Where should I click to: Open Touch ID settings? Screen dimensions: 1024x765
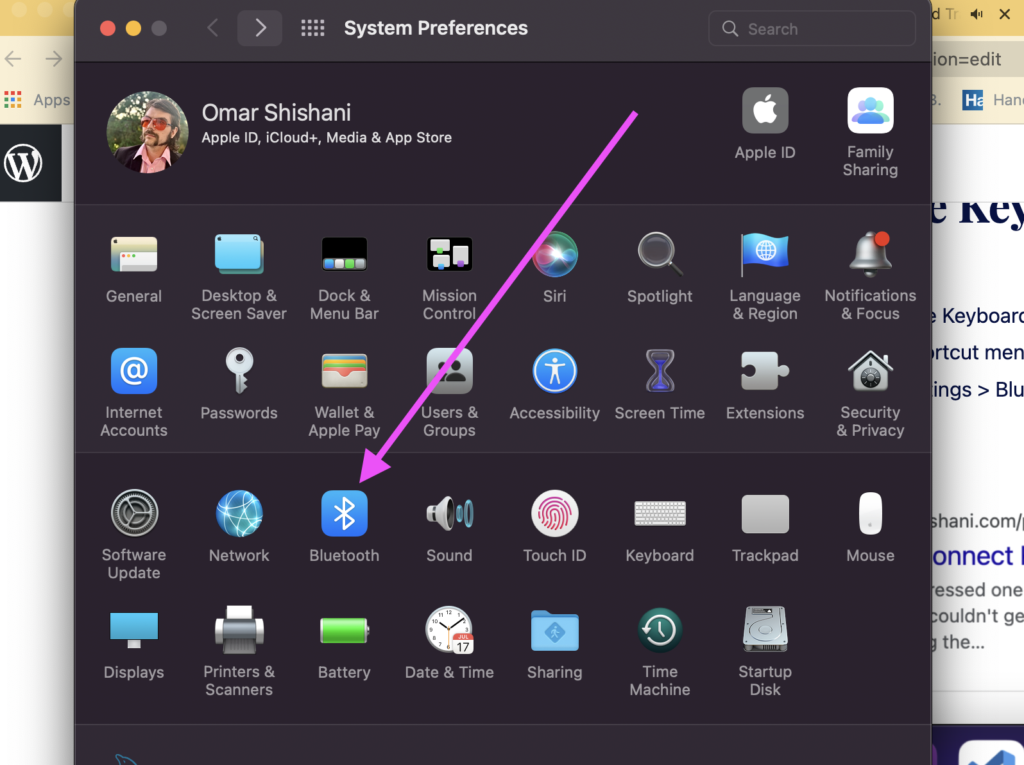click(x=554, y=513)
